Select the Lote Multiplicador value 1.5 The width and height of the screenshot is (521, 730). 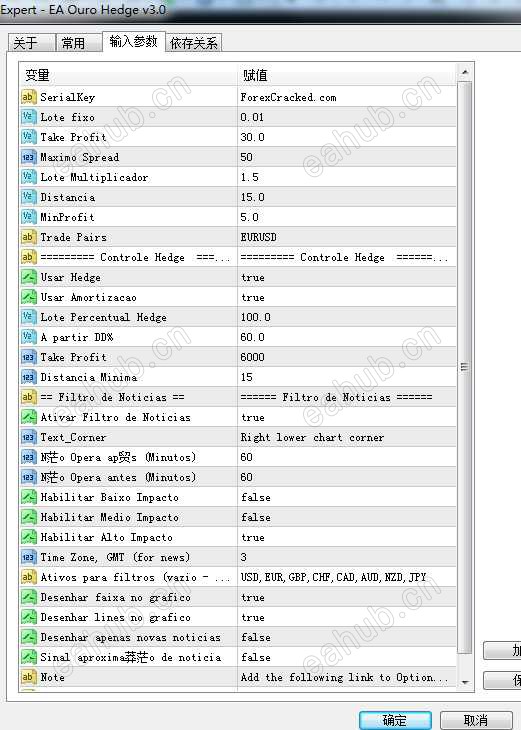[x=347, y=177]
